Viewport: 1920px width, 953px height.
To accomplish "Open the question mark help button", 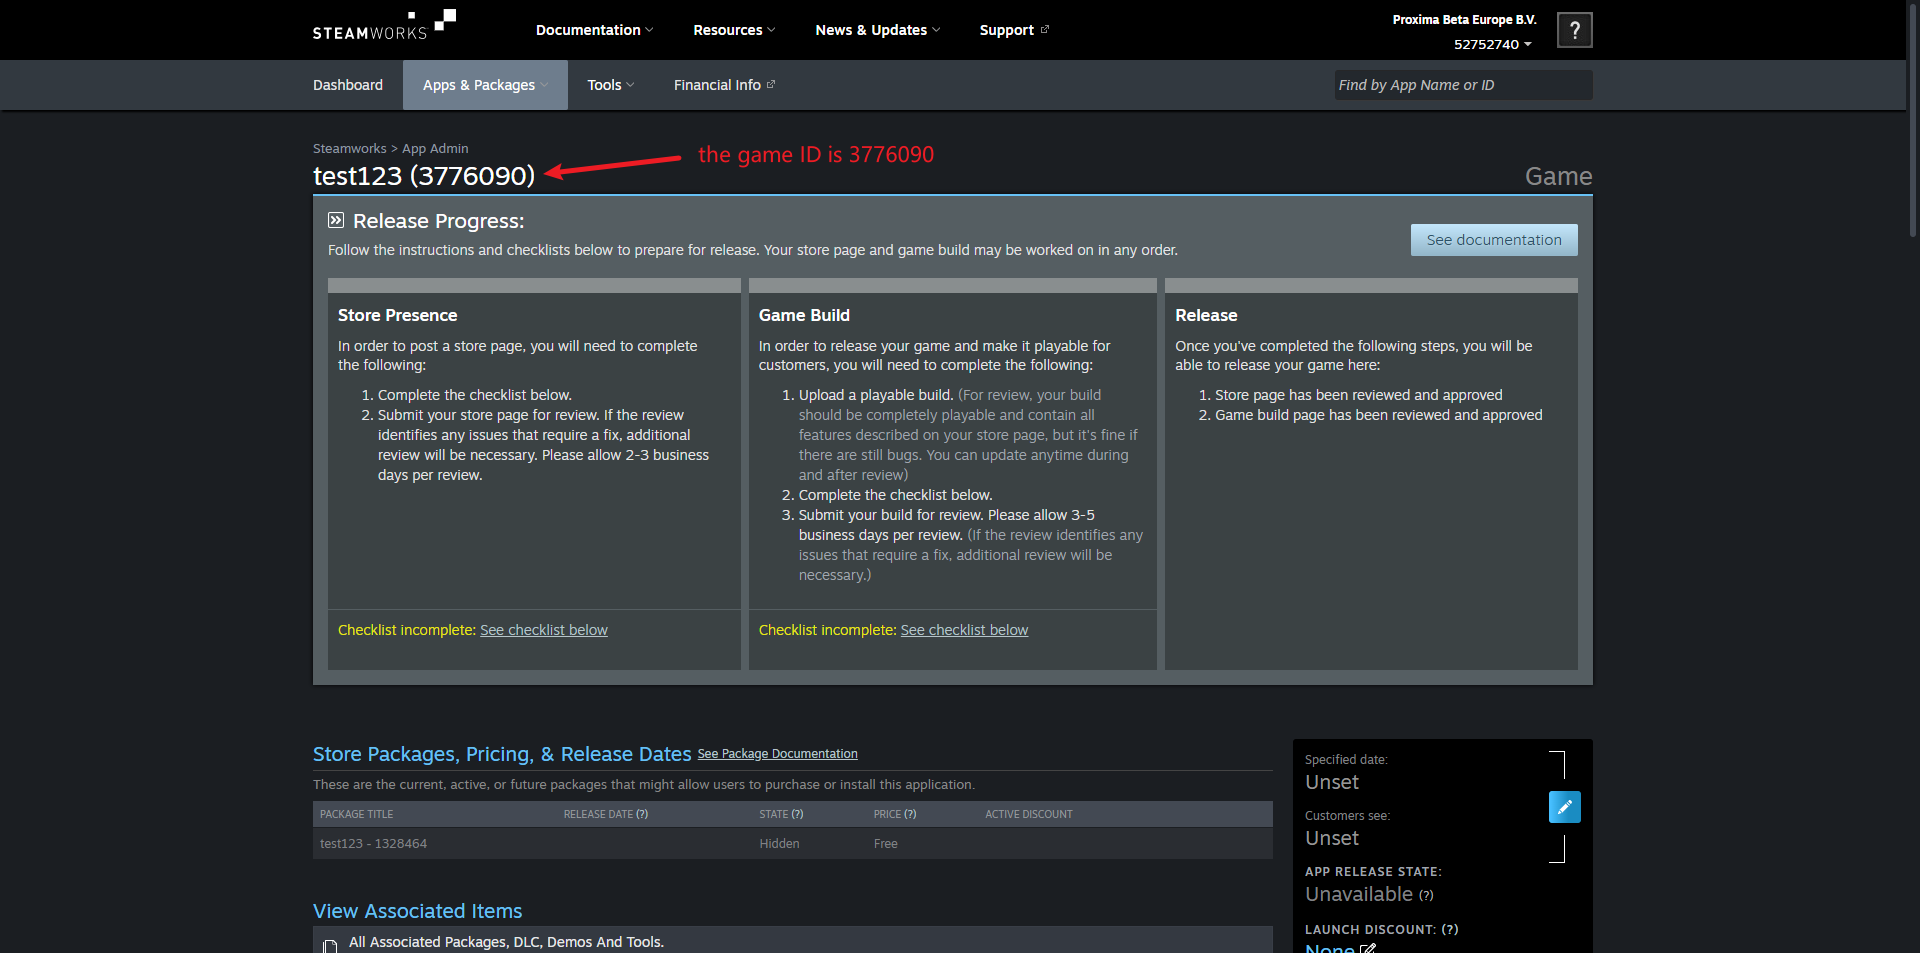I will pyautogui.click(x=1574, y=30).
